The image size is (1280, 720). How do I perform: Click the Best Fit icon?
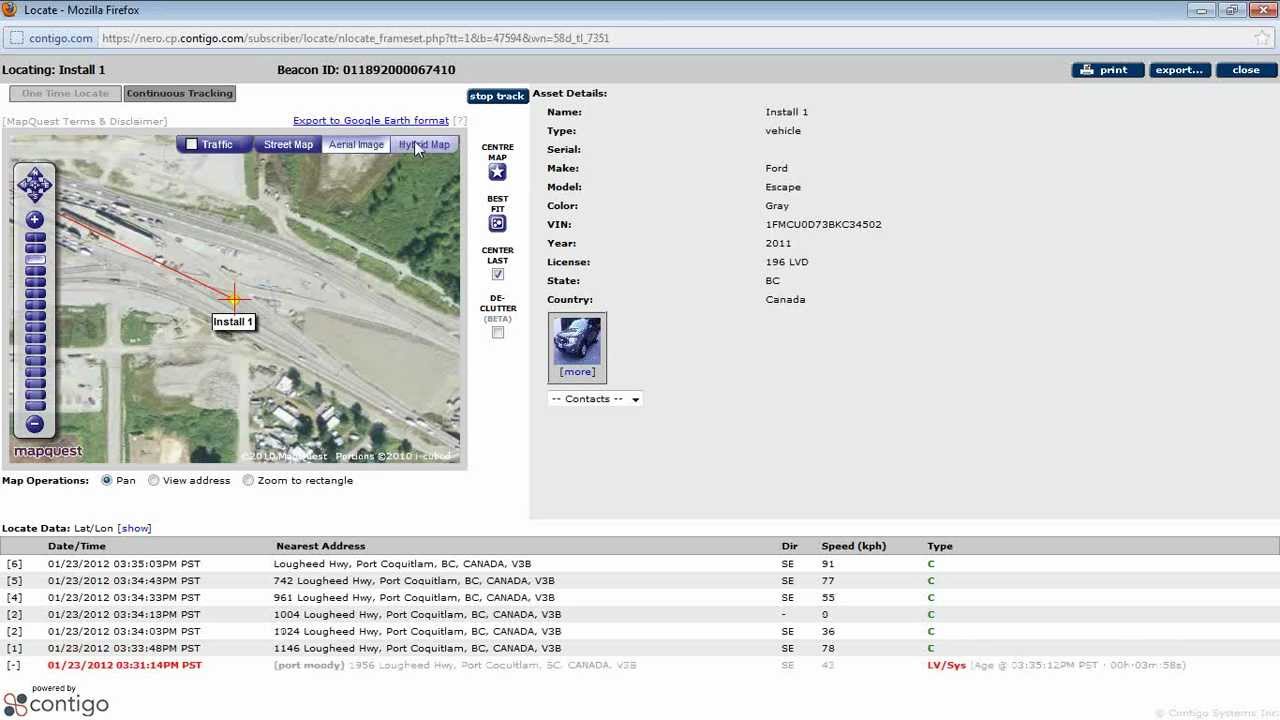point(497,223)
